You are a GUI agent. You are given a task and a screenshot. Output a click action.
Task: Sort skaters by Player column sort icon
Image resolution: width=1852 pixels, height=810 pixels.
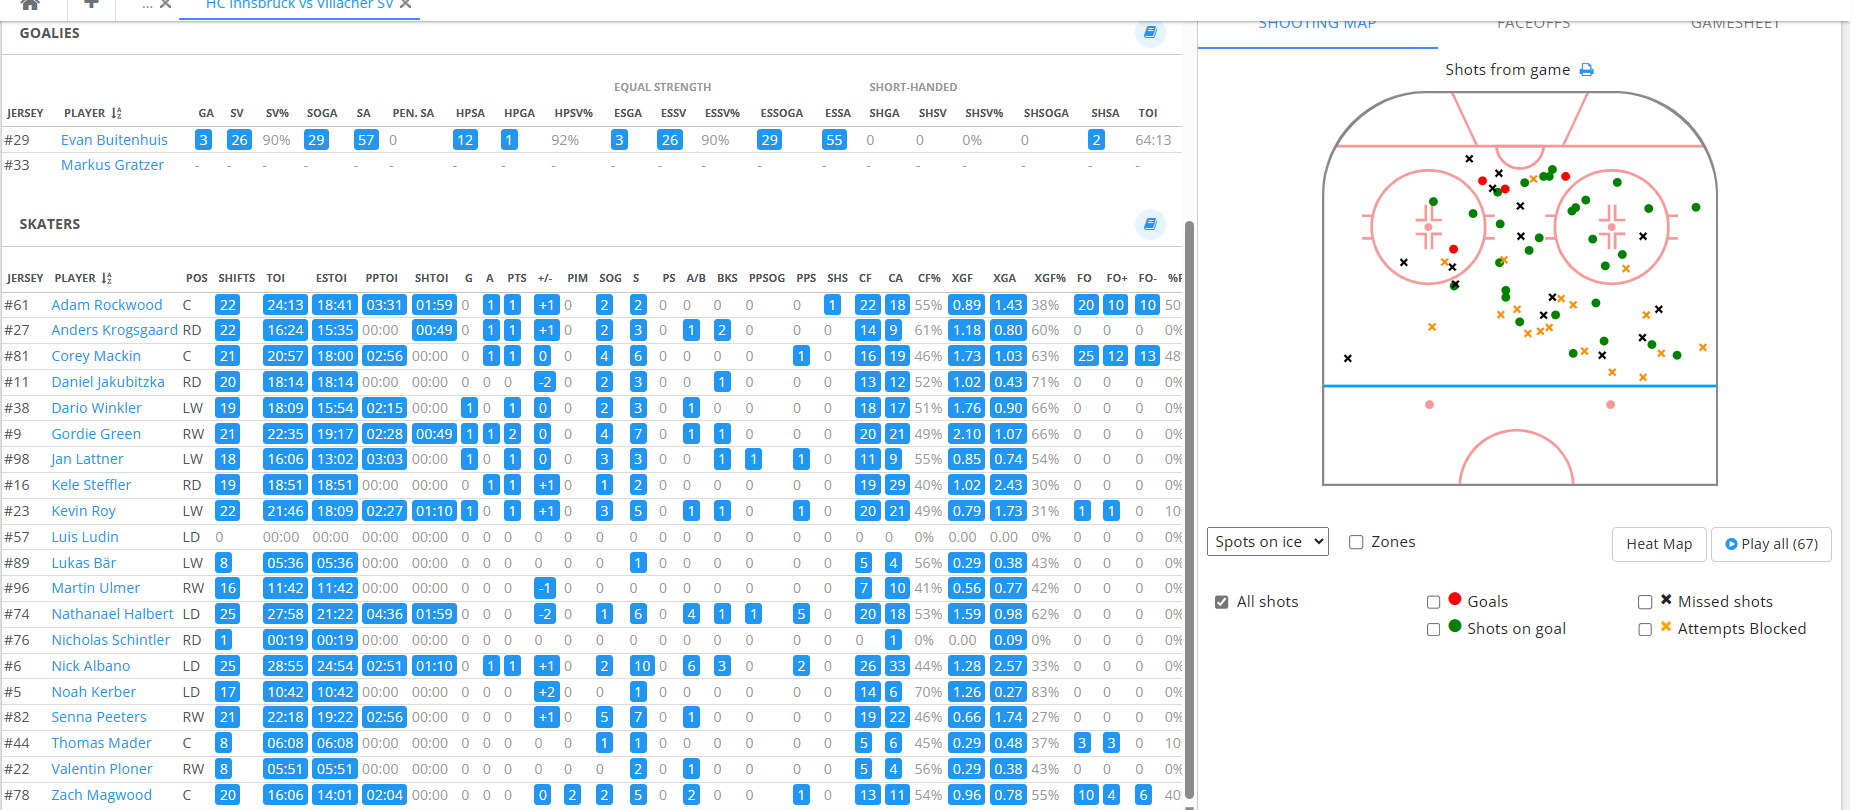[107, 279]
